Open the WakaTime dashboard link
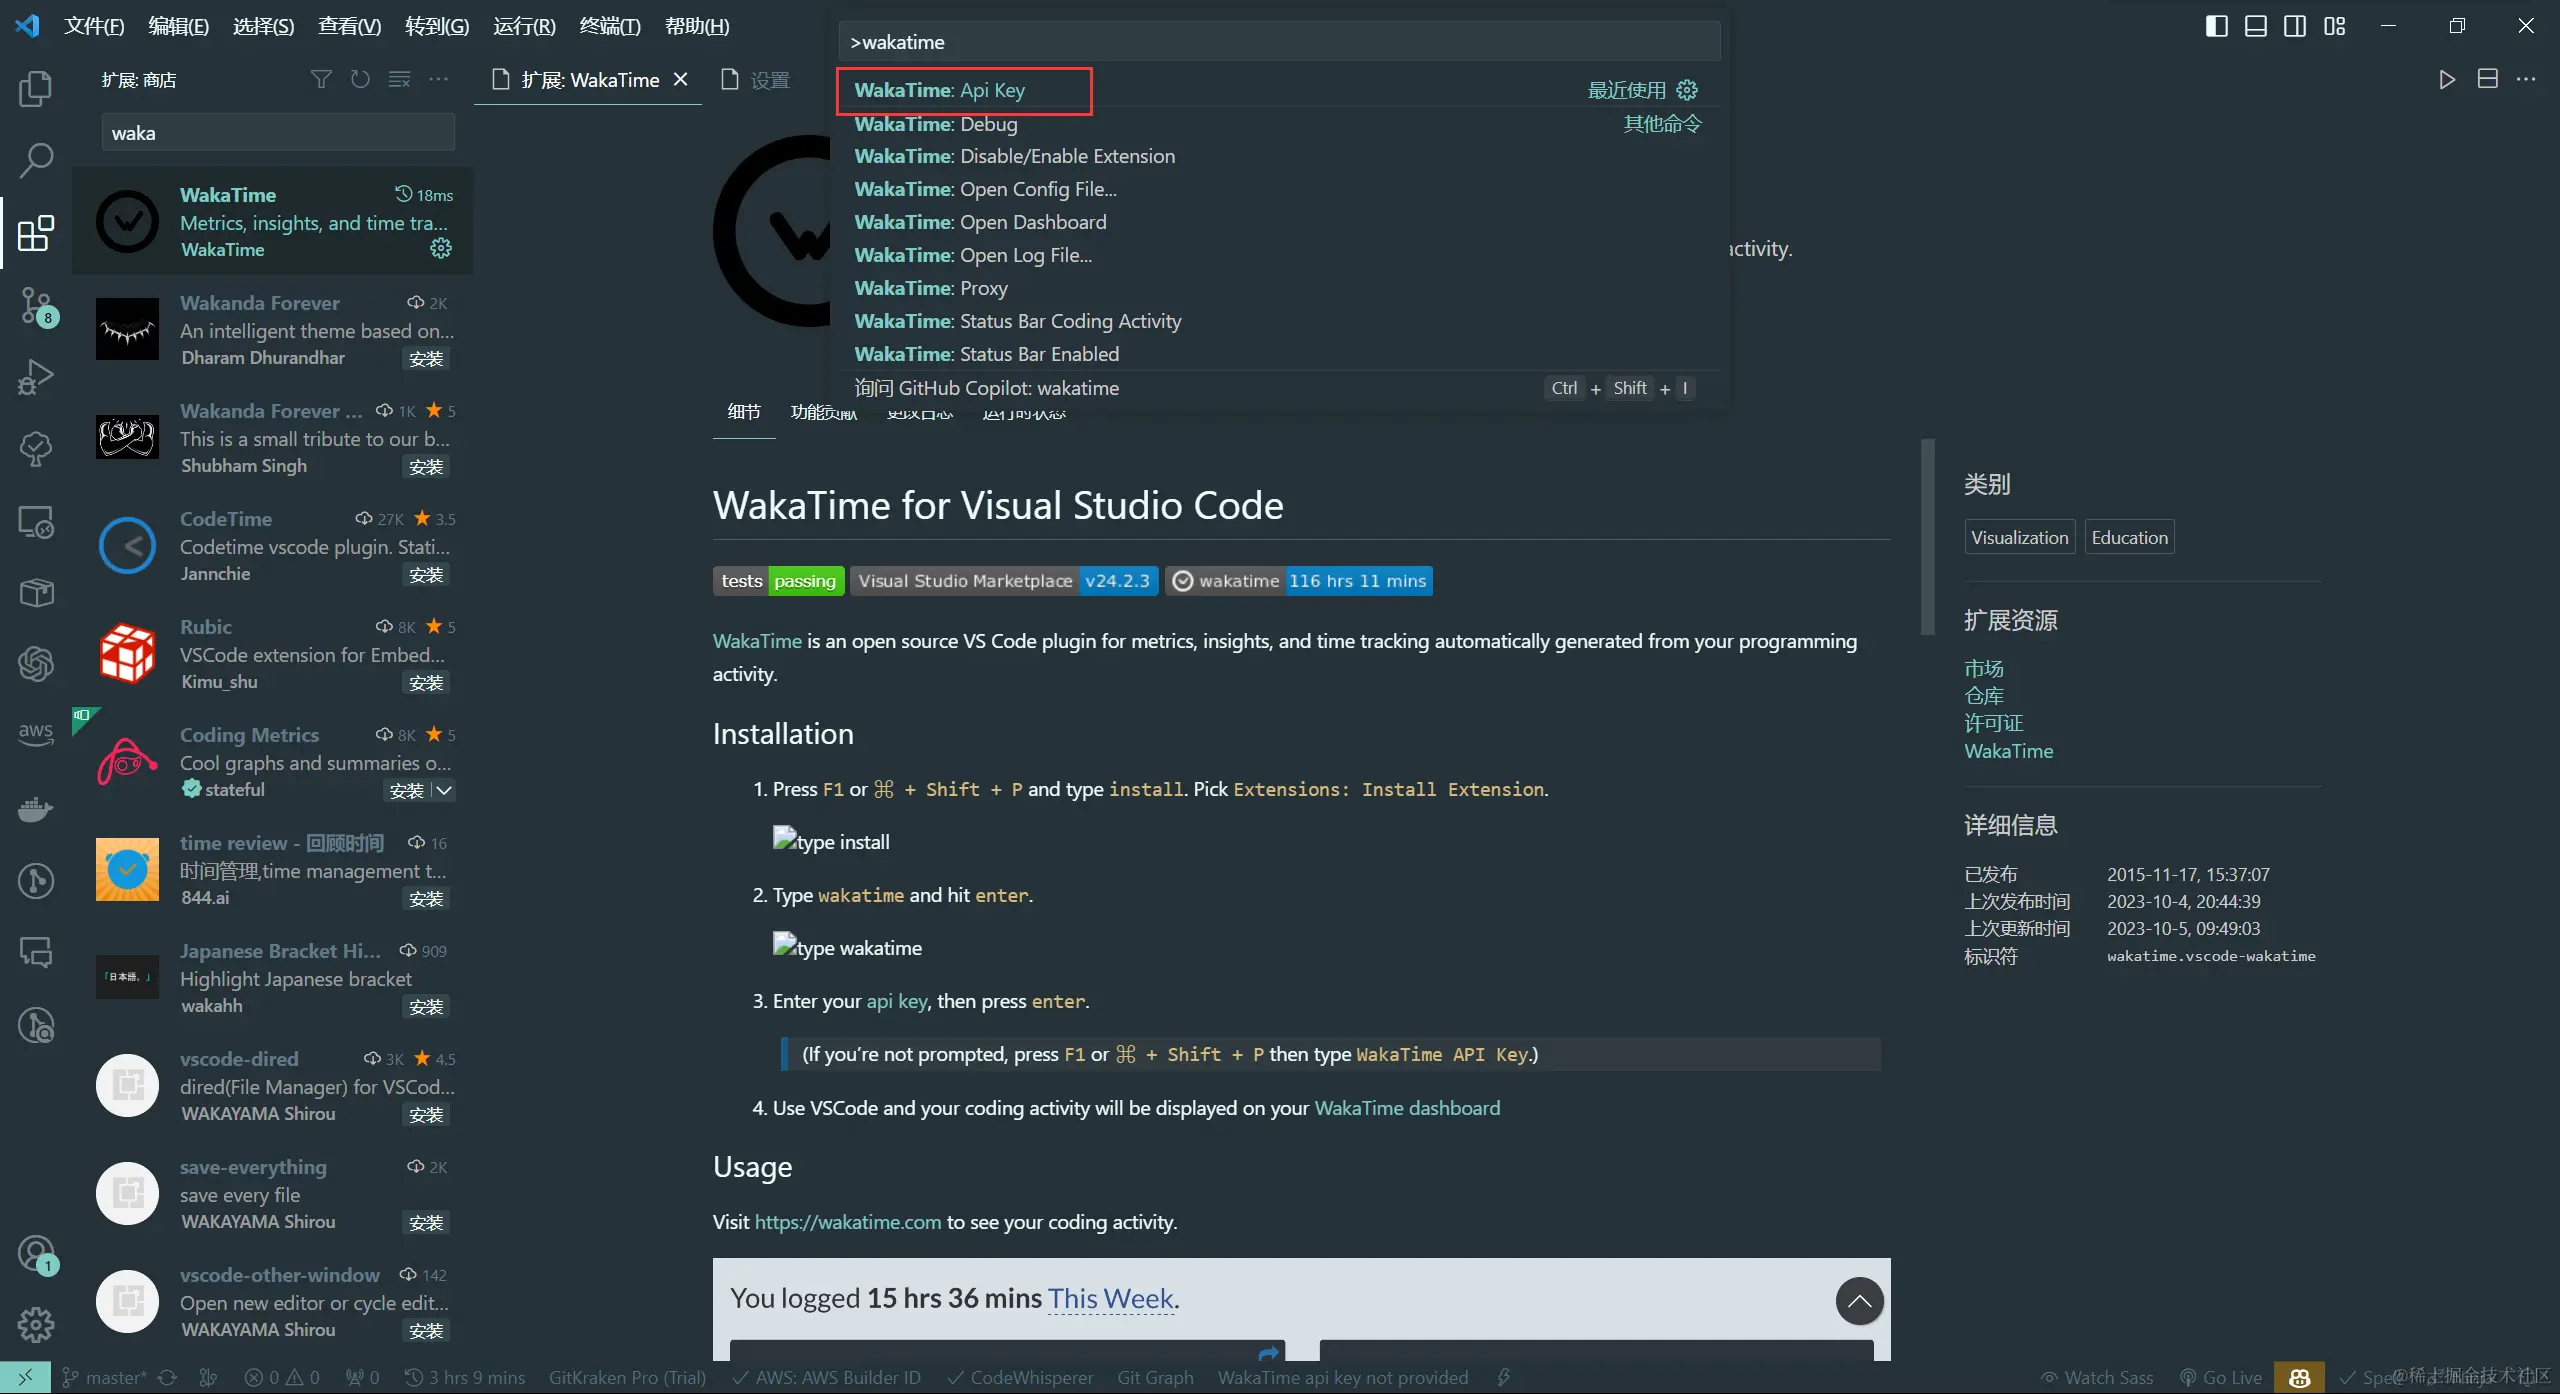The image size is (2560, 1394). (x=1407, y=1108)
